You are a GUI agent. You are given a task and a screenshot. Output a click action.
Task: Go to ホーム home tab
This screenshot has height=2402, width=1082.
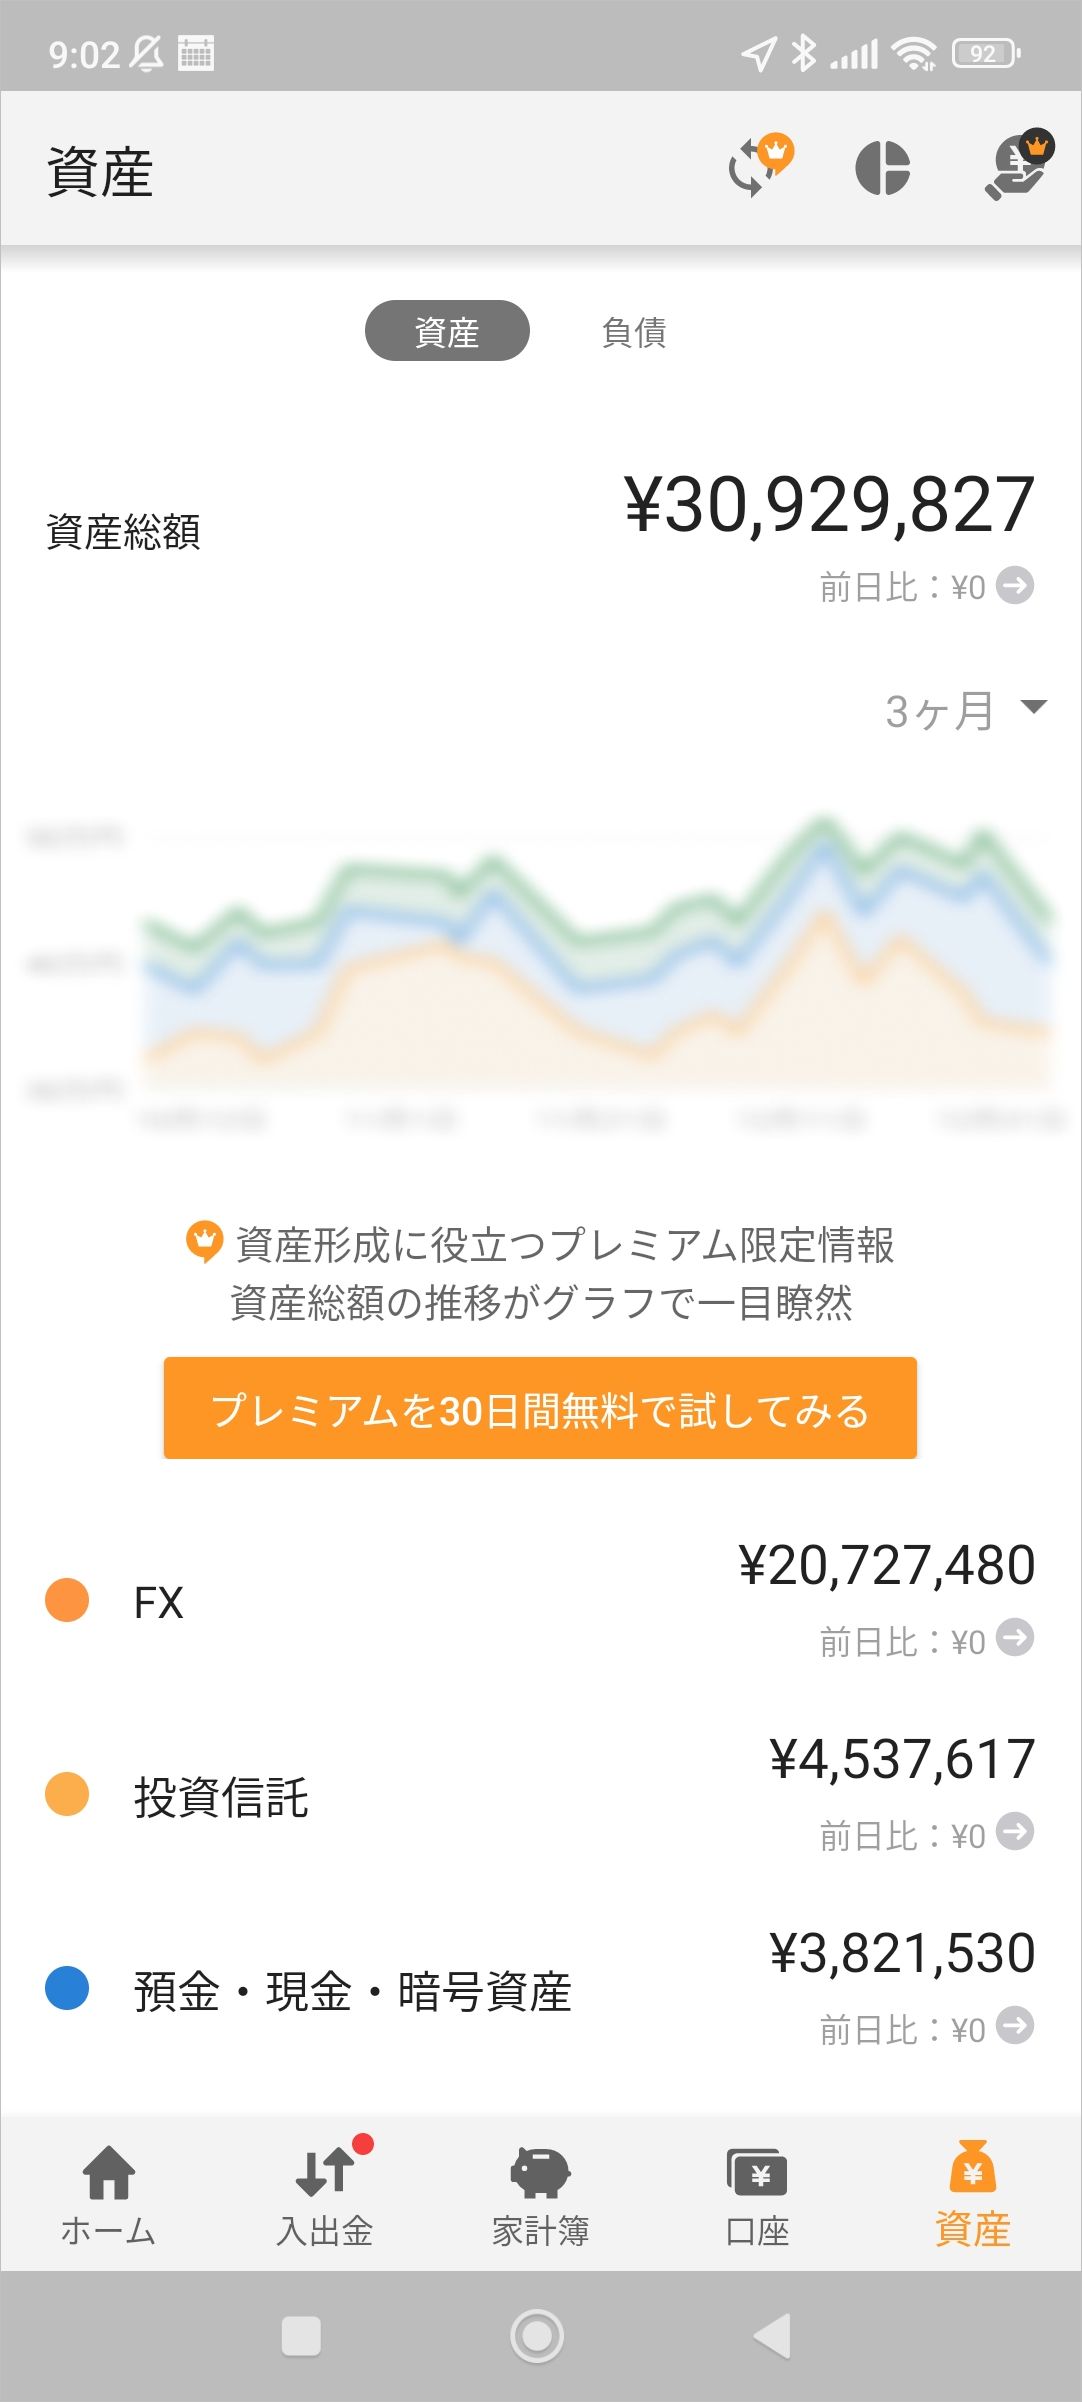(x=108, y=2194)
